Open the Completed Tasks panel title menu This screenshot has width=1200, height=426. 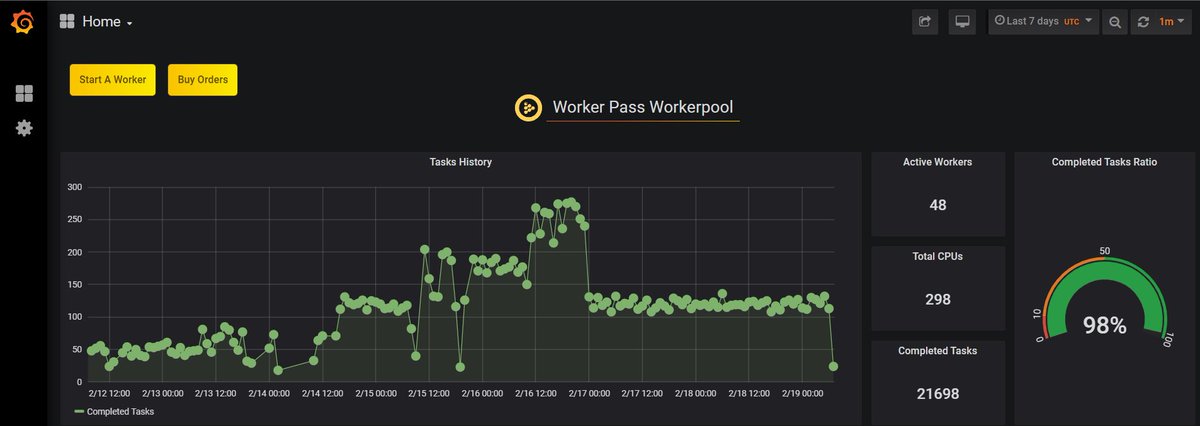click(x=937, y=351)
